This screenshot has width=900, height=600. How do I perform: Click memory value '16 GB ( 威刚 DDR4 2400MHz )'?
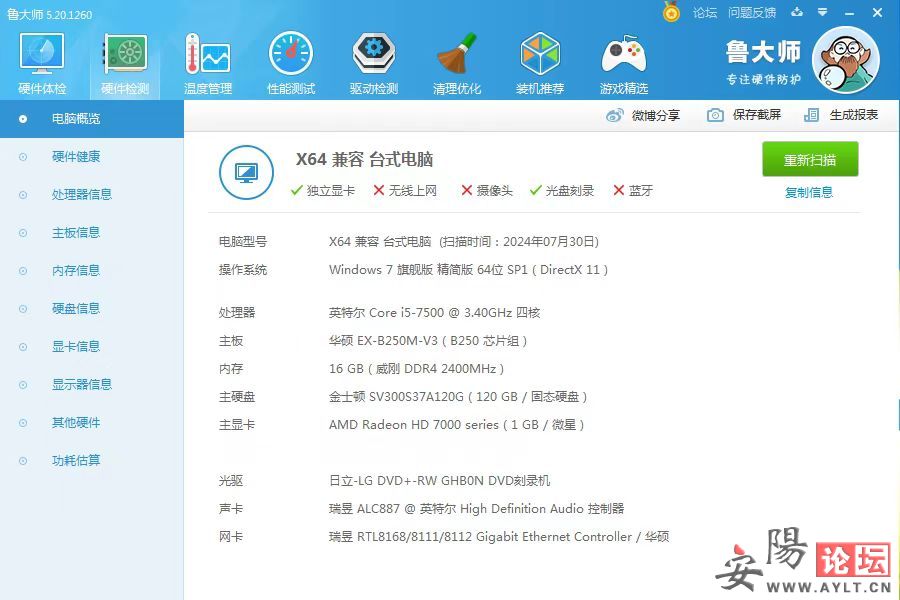tap(416, 369)
